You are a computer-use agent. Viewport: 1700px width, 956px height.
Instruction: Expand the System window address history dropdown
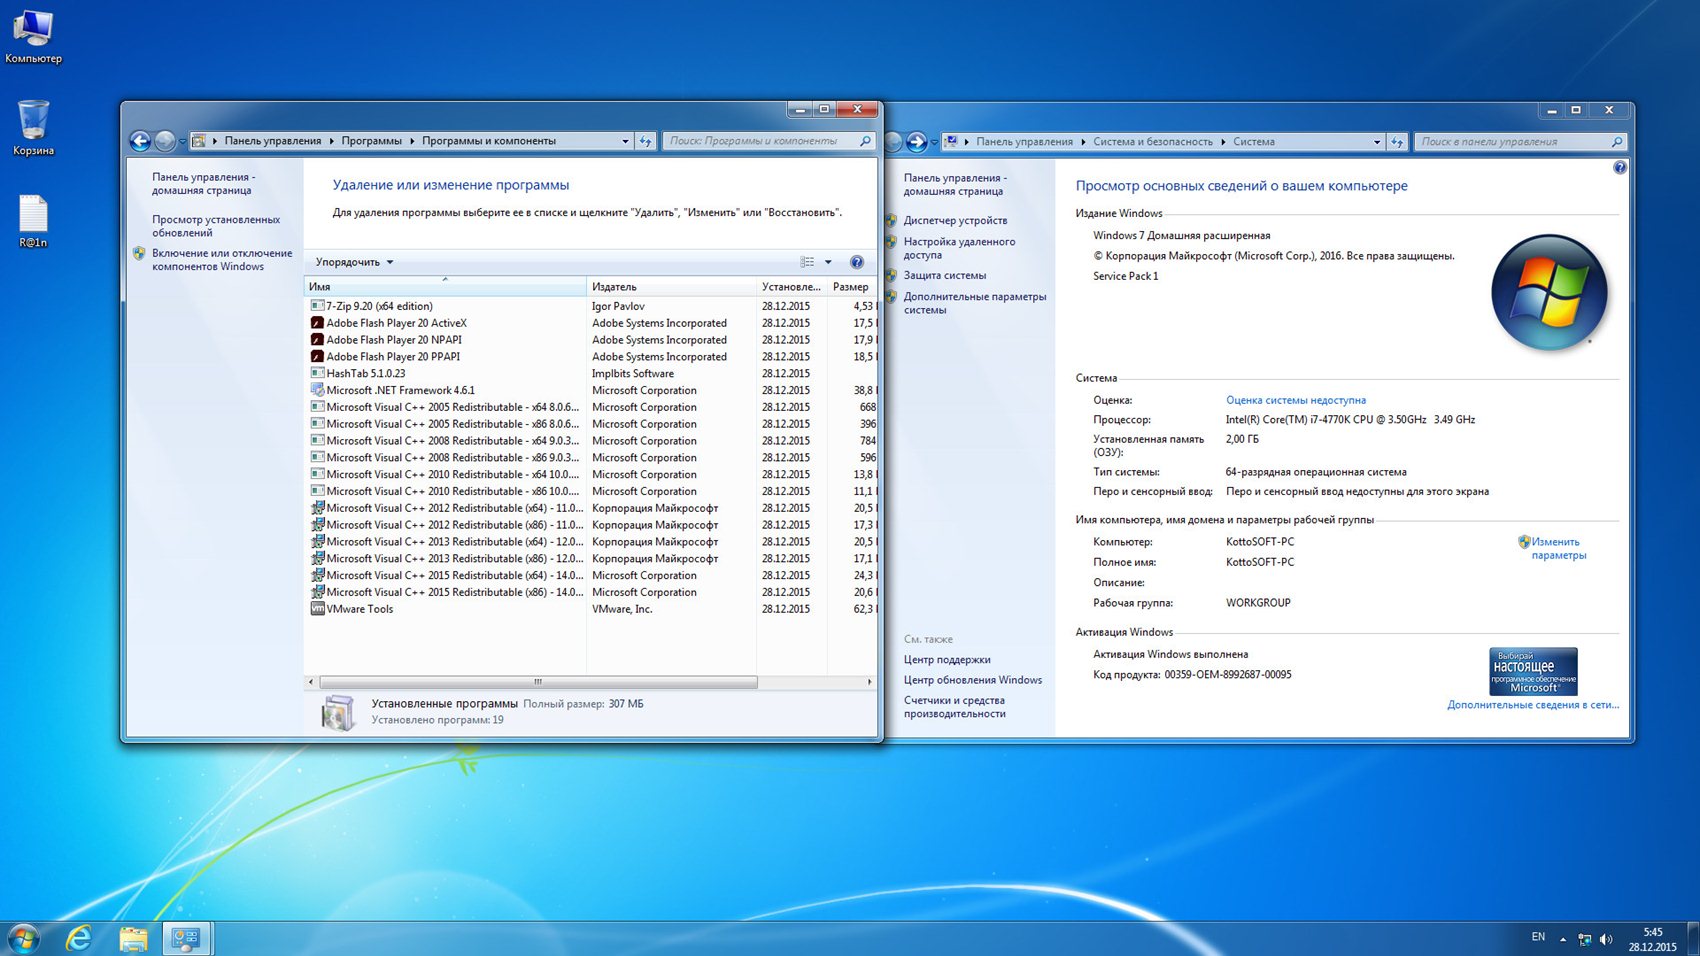tap(1377, 142)
